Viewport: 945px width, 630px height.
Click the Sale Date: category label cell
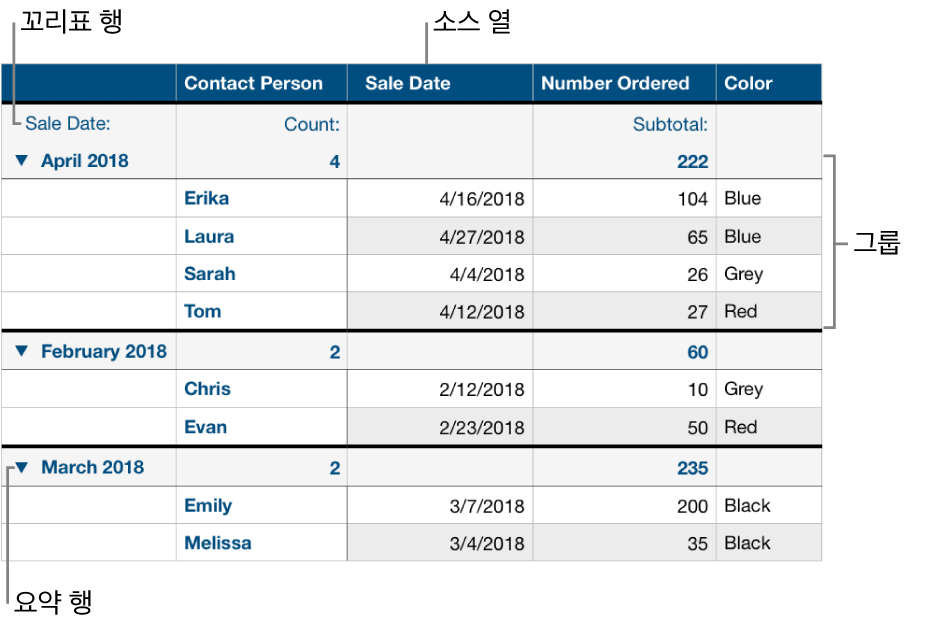click(x=68, y=124)
